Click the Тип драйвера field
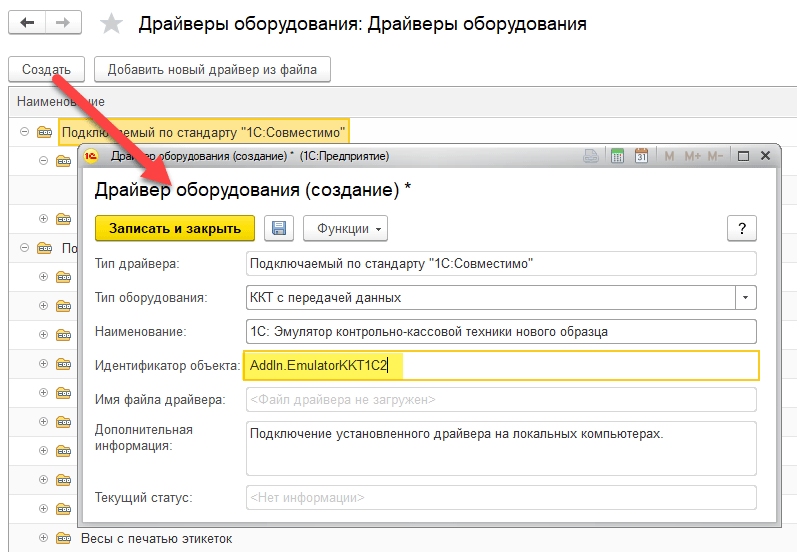The width and height of the screenshot is (797, 552). pos(501,264)
